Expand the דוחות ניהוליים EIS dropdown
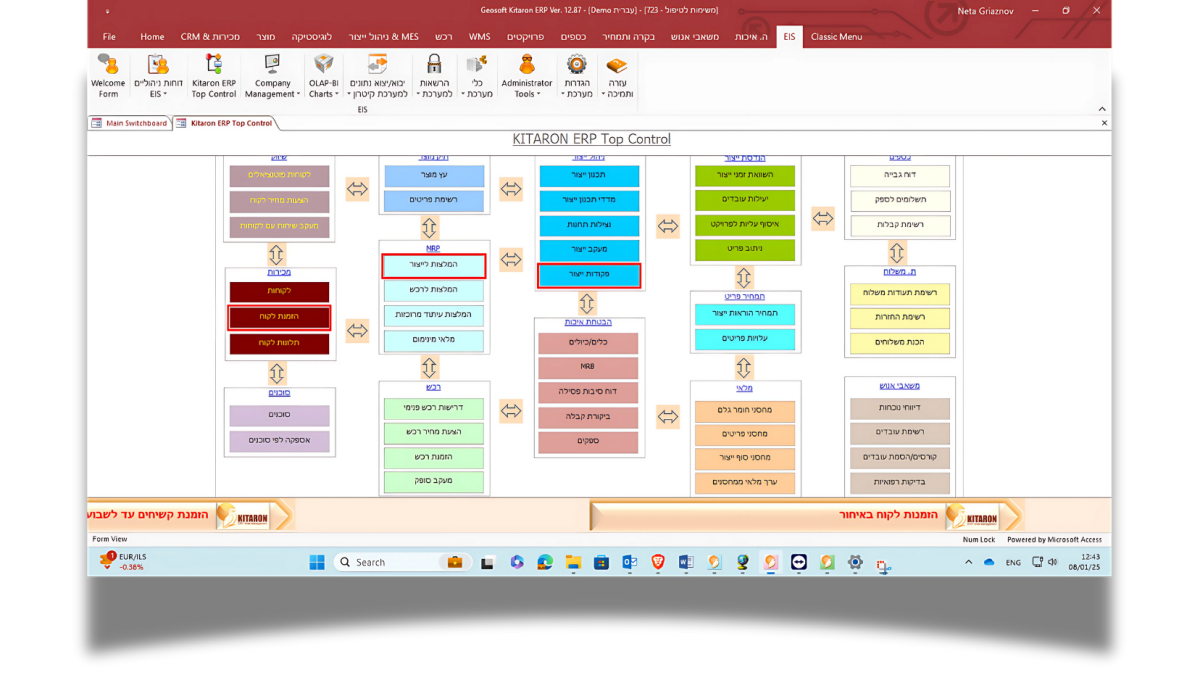The image size is (1200, 675). [158, 77]
